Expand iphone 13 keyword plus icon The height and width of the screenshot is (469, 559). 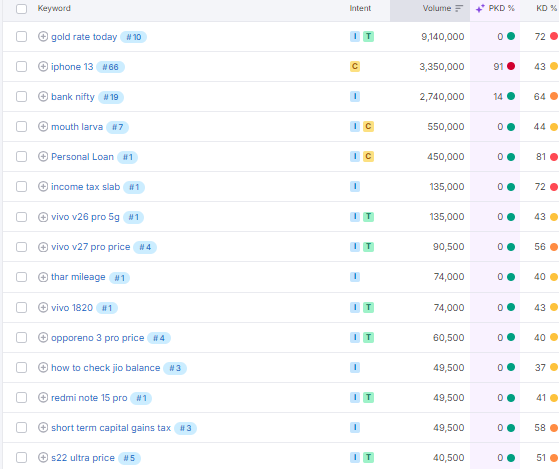(x=43, y=66)
